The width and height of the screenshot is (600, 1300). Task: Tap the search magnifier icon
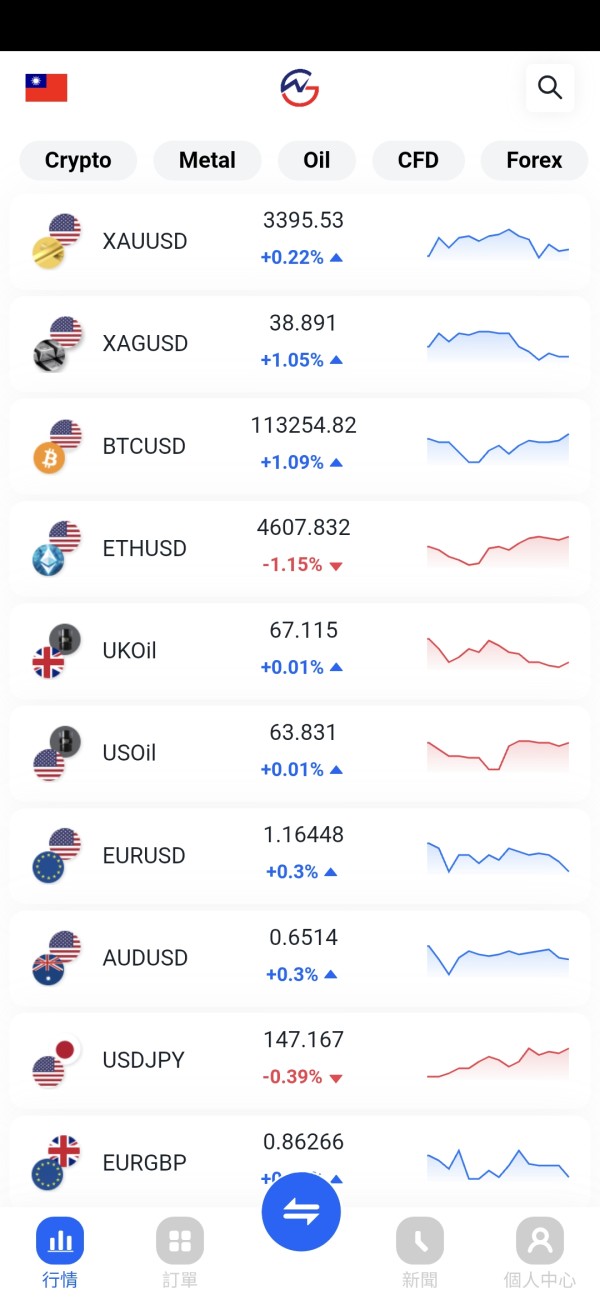pos(549,88)
